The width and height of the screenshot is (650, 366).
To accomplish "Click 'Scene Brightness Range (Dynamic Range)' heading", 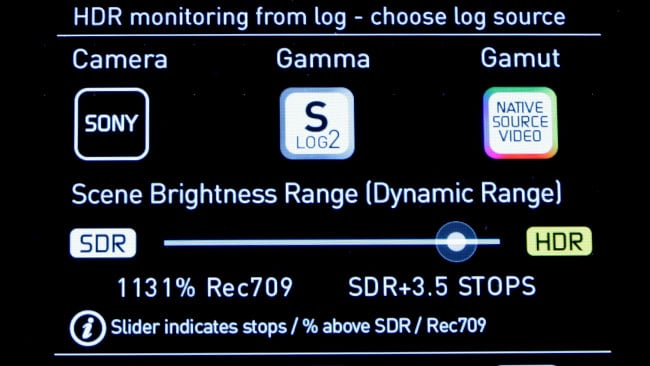I will pos(317,194).
